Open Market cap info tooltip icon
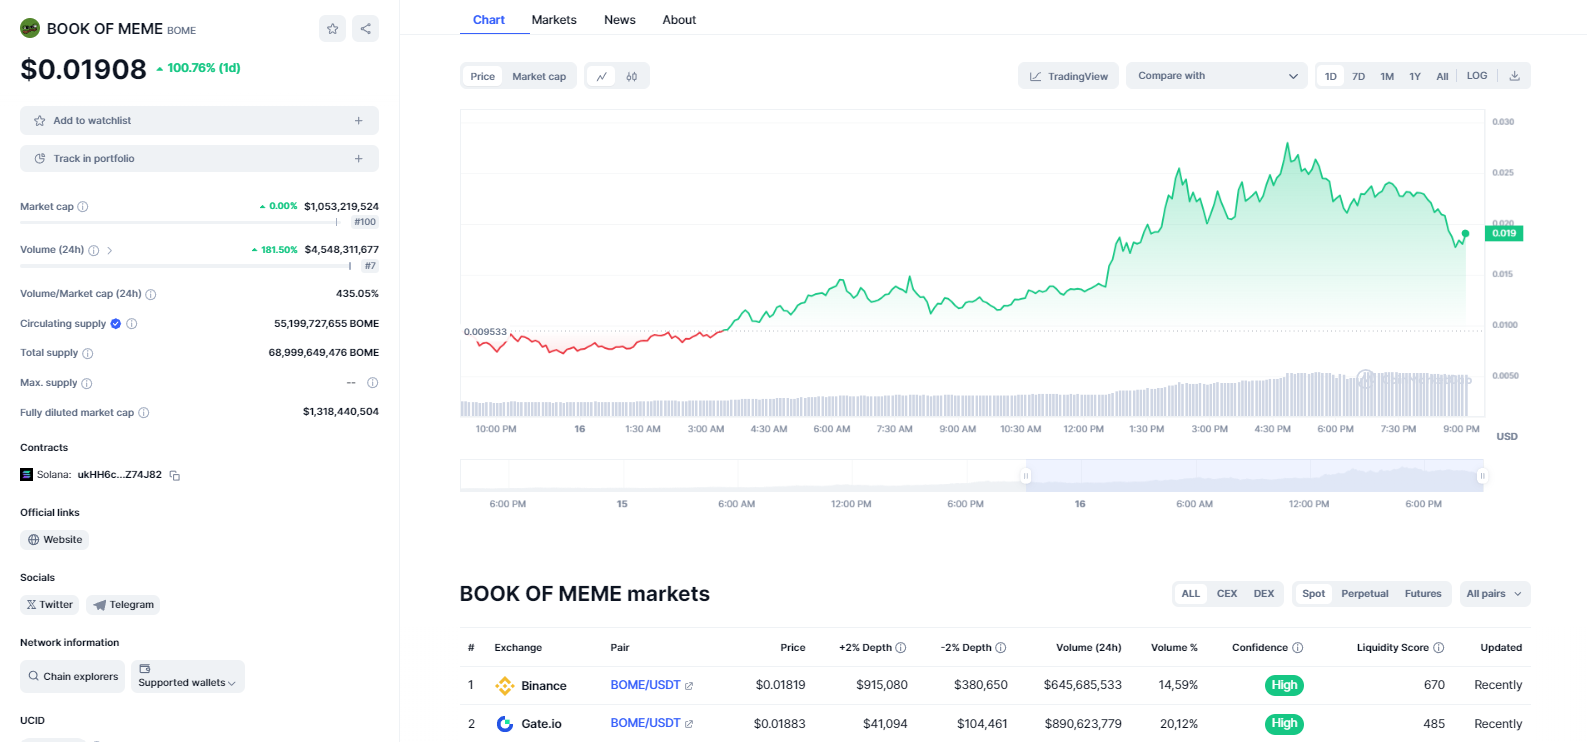 (83, 207)
